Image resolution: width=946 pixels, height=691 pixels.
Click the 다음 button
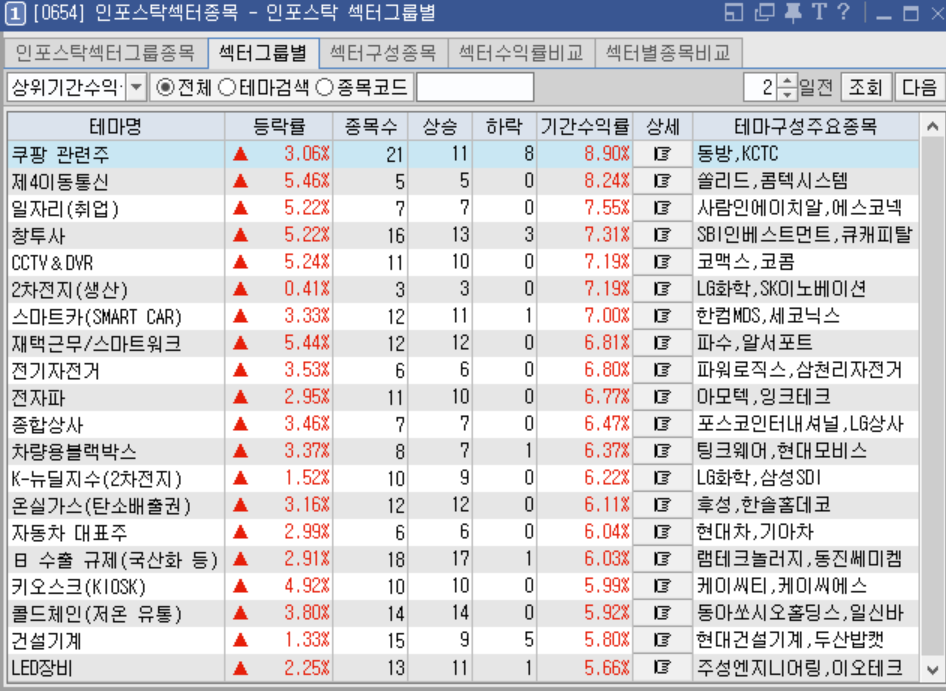(919, 88)
